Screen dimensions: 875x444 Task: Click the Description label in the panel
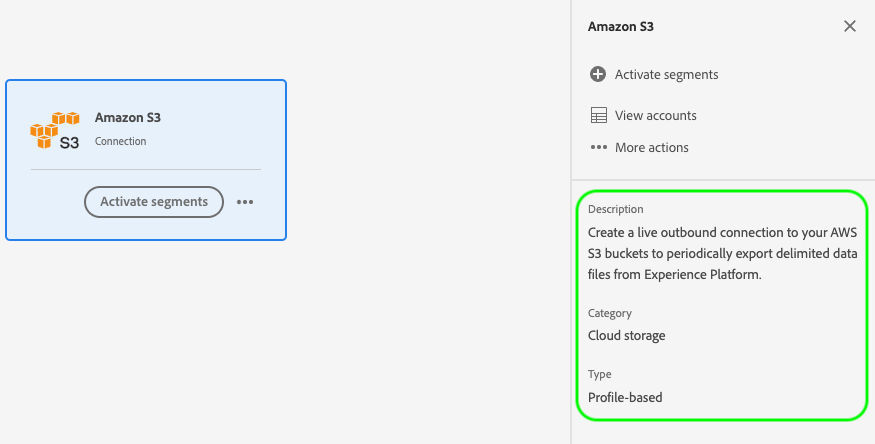(x=616, y=209)
